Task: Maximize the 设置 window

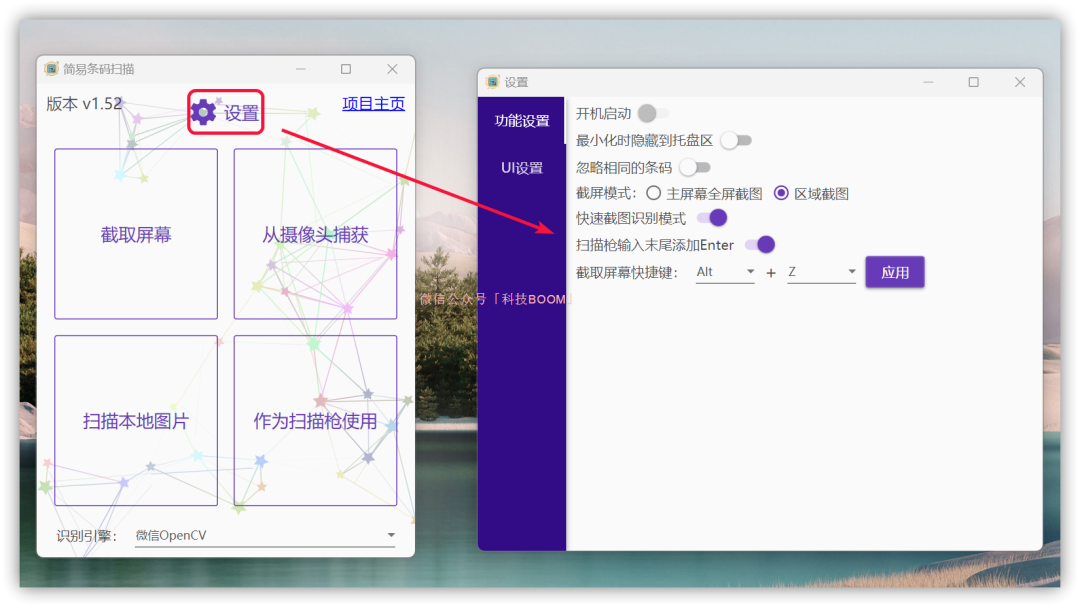Action: 973,82
